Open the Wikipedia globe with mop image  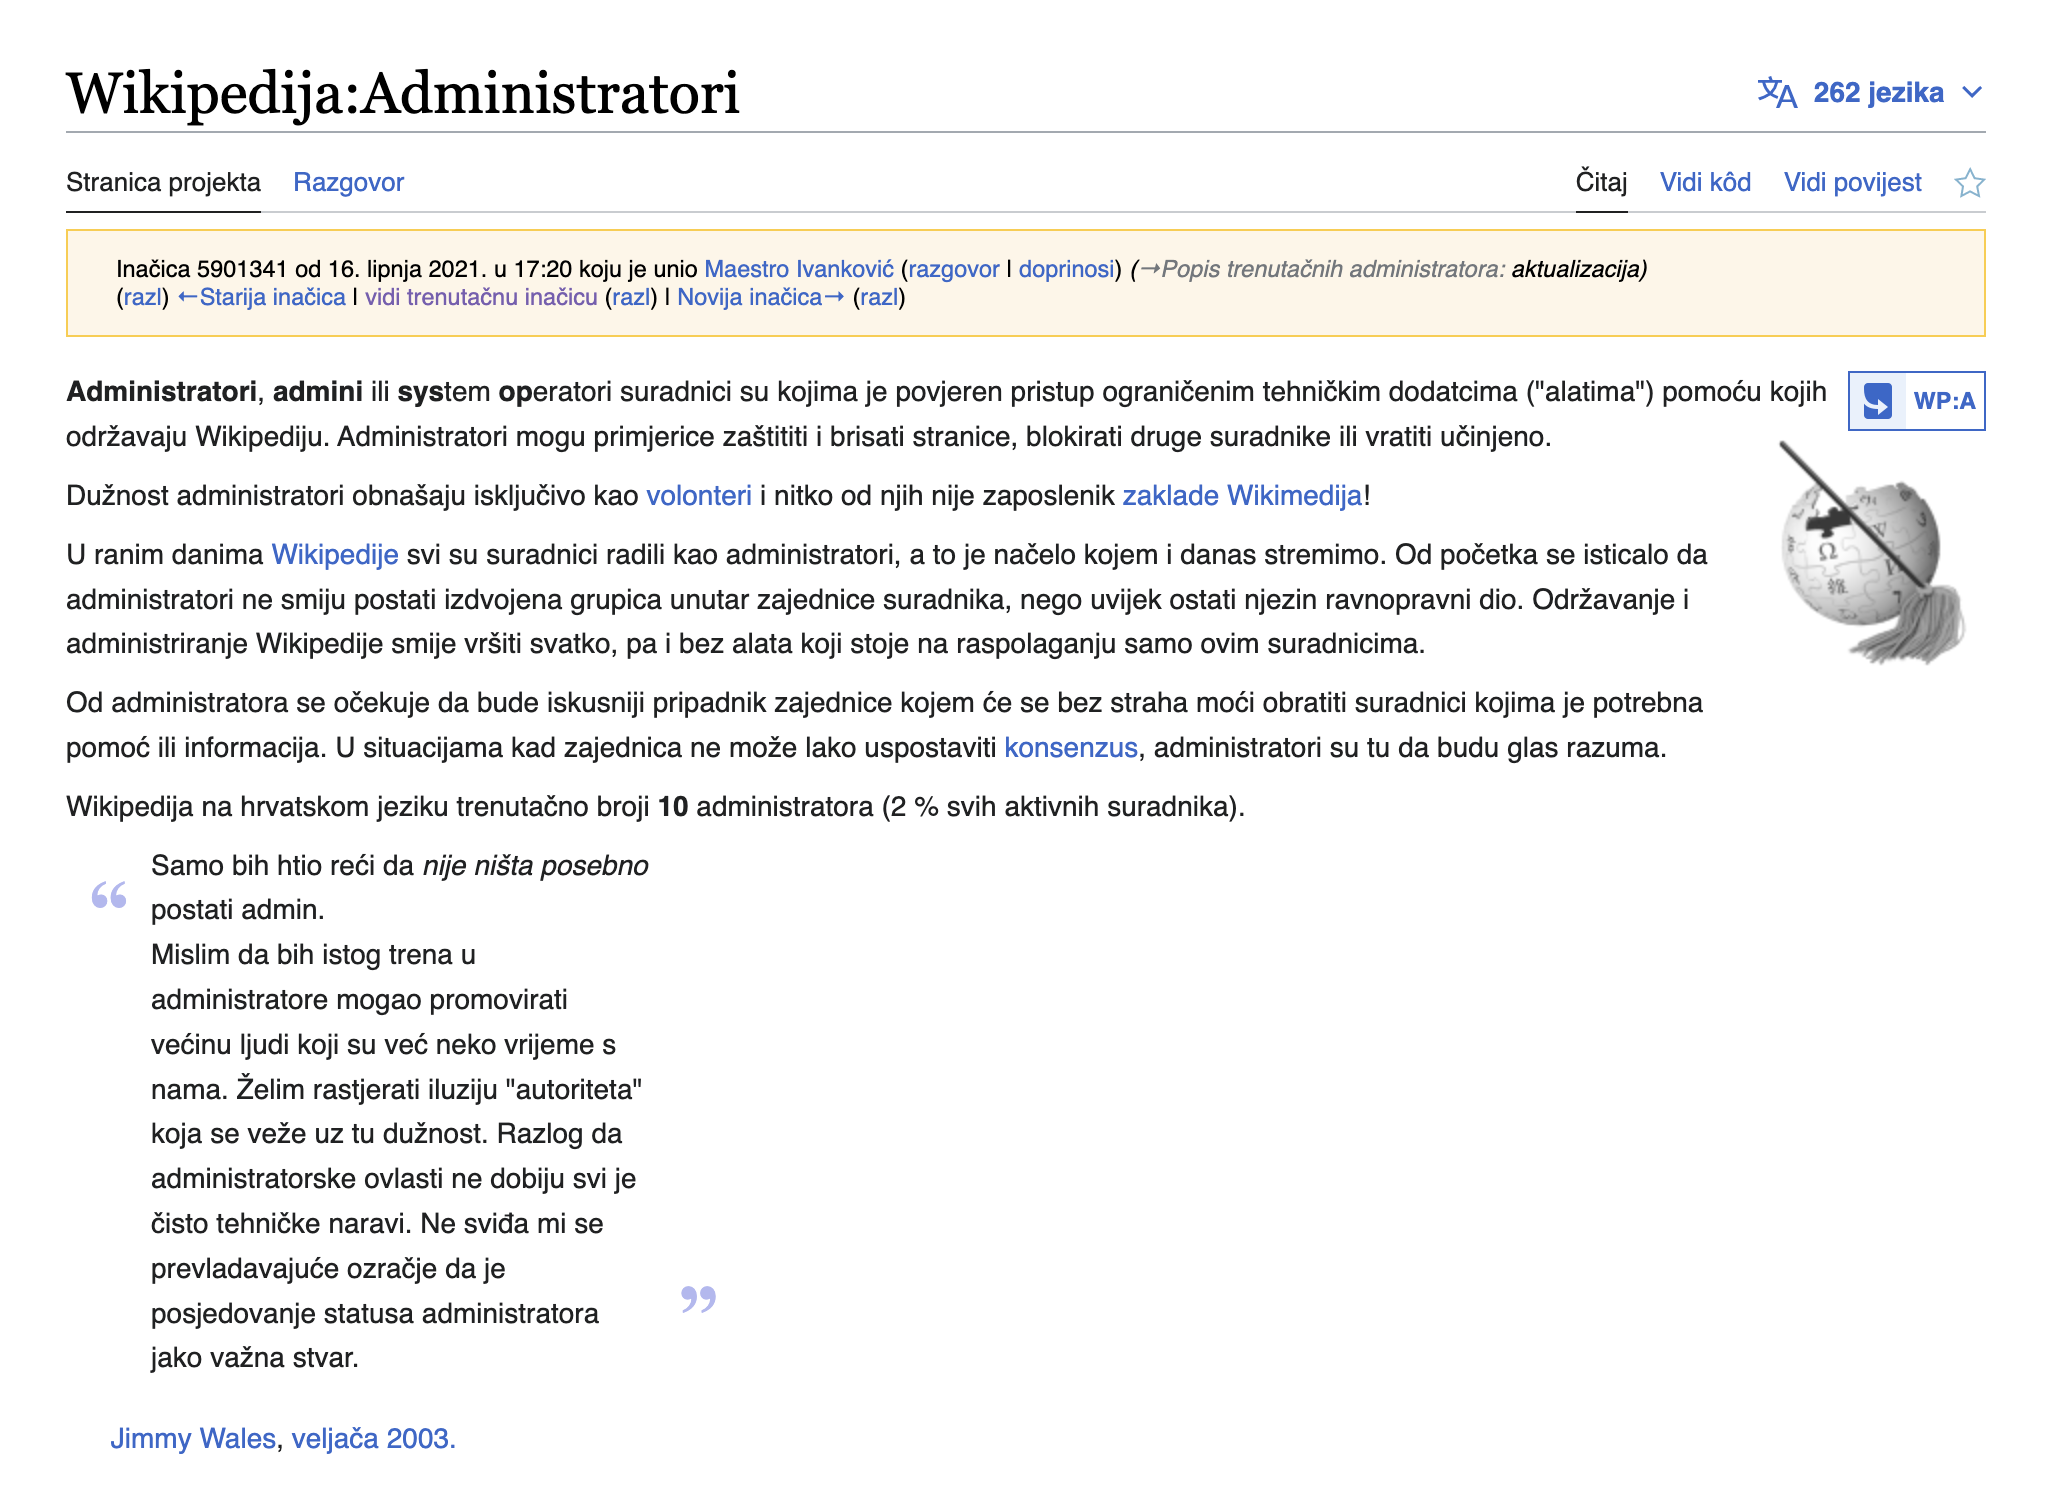tap(1872, 554)
